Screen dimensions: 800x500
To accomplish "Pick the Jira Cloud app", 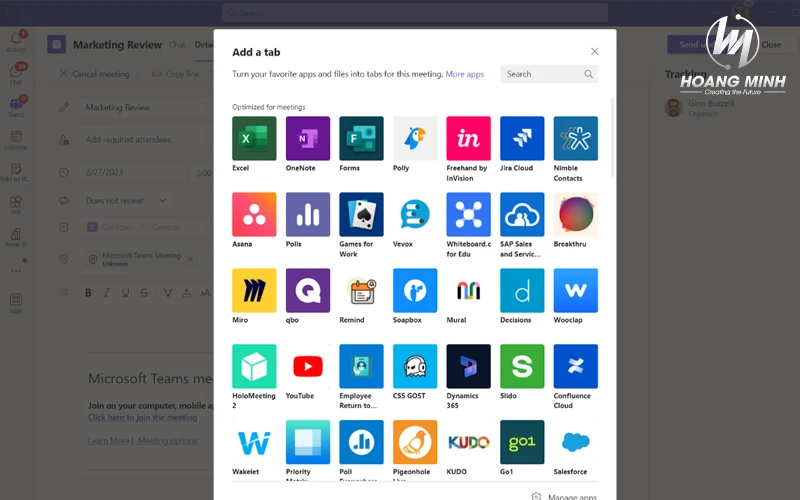I will (522, 138).
